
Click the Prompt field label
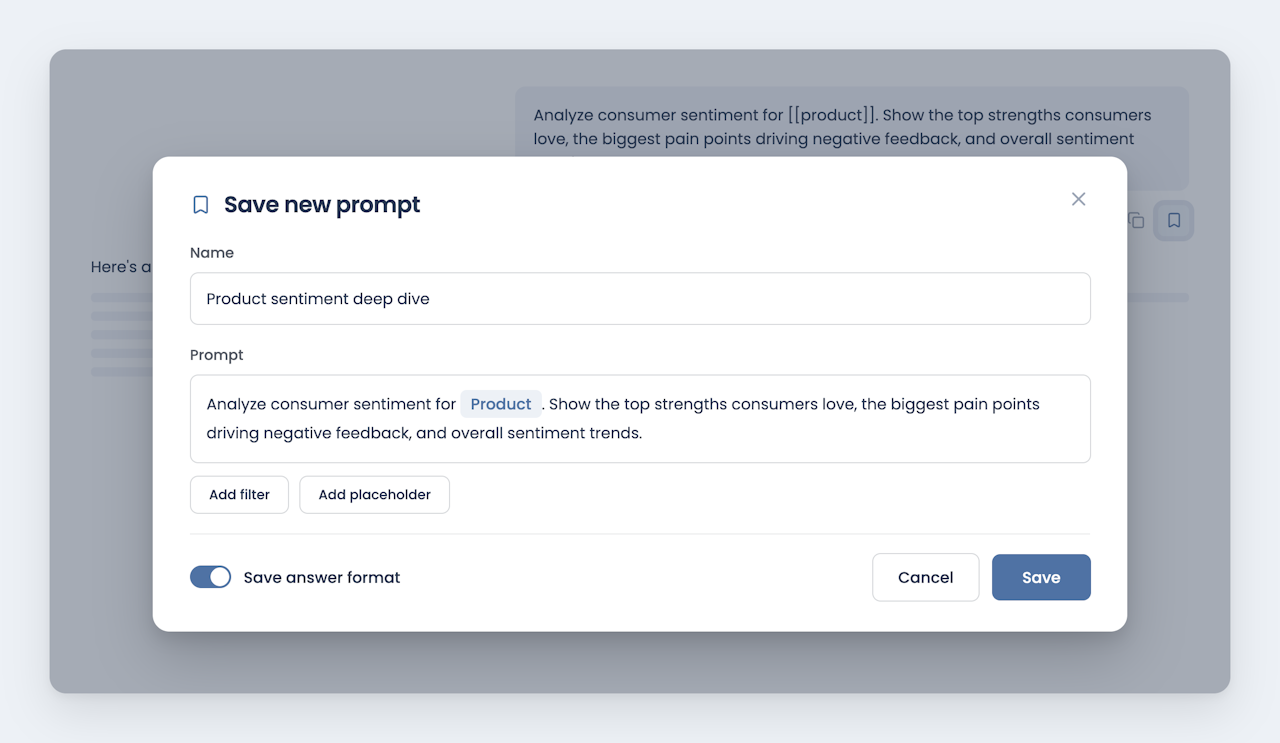pyautogui.click(x=217, y=355)
